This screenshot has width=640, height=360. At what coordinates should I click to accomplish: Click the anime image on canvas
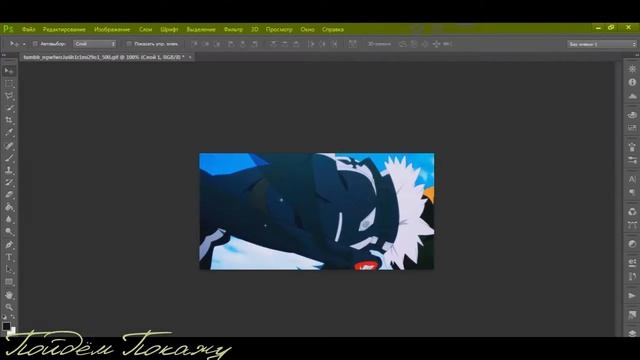tap(316, 211)
